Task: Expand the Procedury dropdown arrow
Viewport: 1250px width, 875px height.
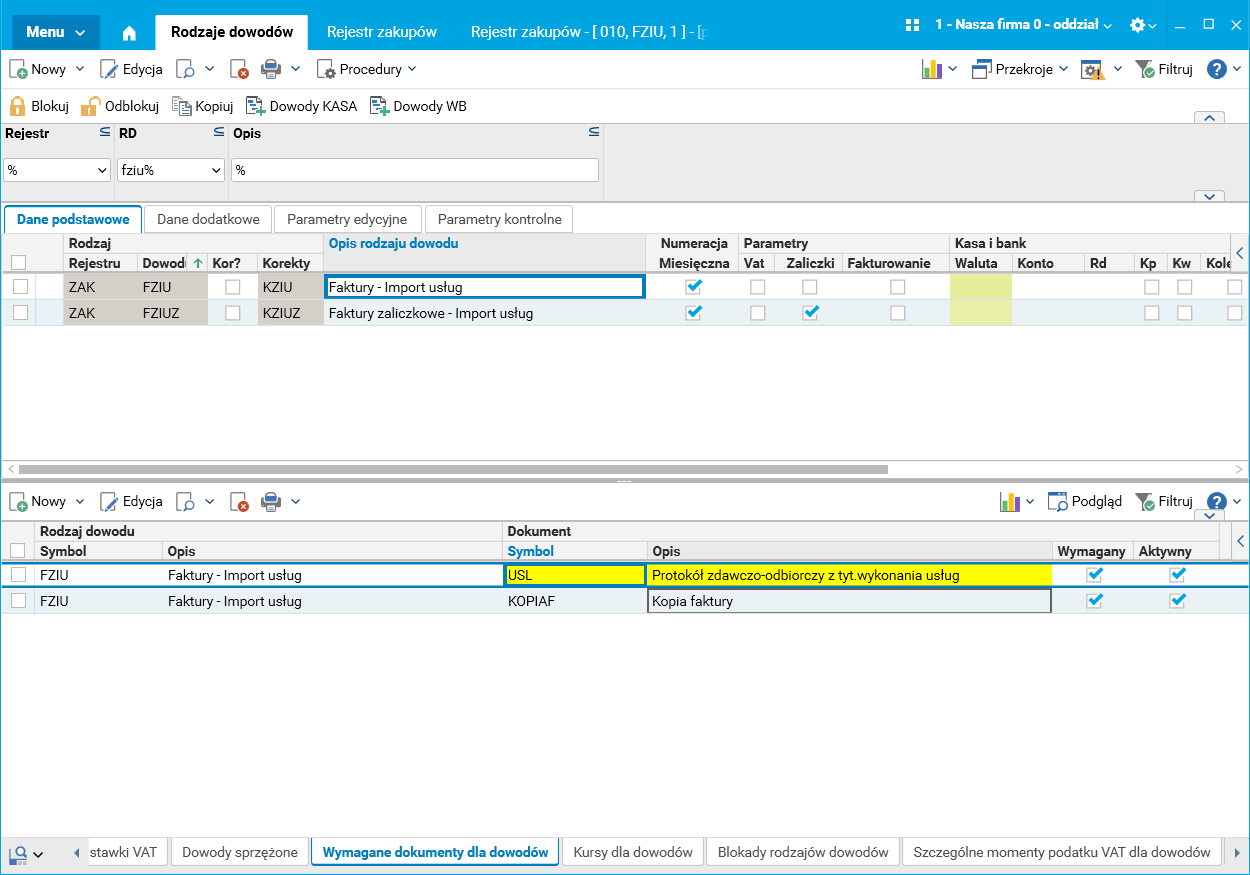Action: 412,69
